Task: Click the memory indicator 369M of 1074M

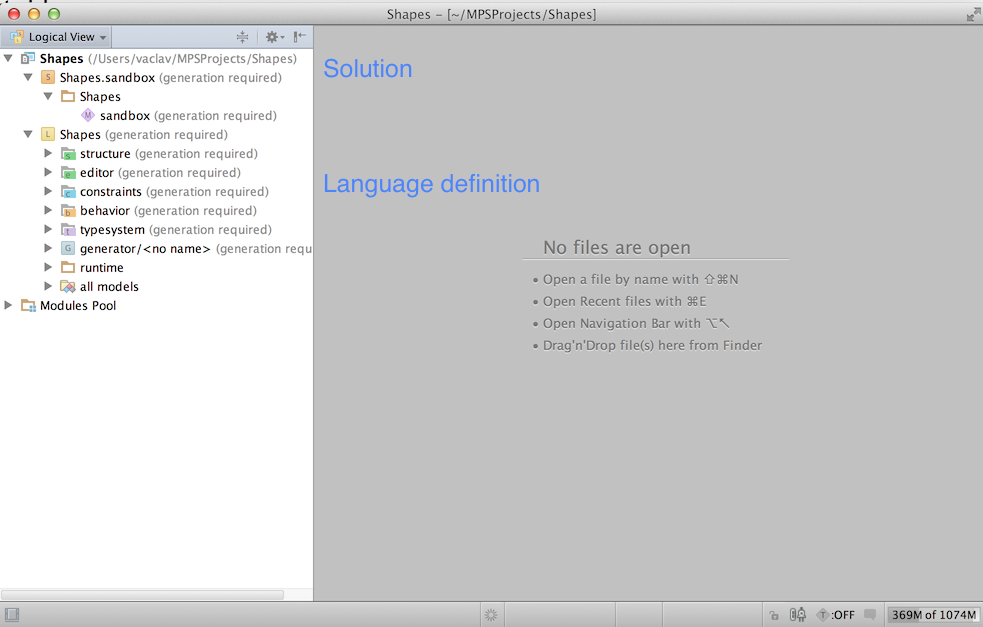Action: coord(933,615)
